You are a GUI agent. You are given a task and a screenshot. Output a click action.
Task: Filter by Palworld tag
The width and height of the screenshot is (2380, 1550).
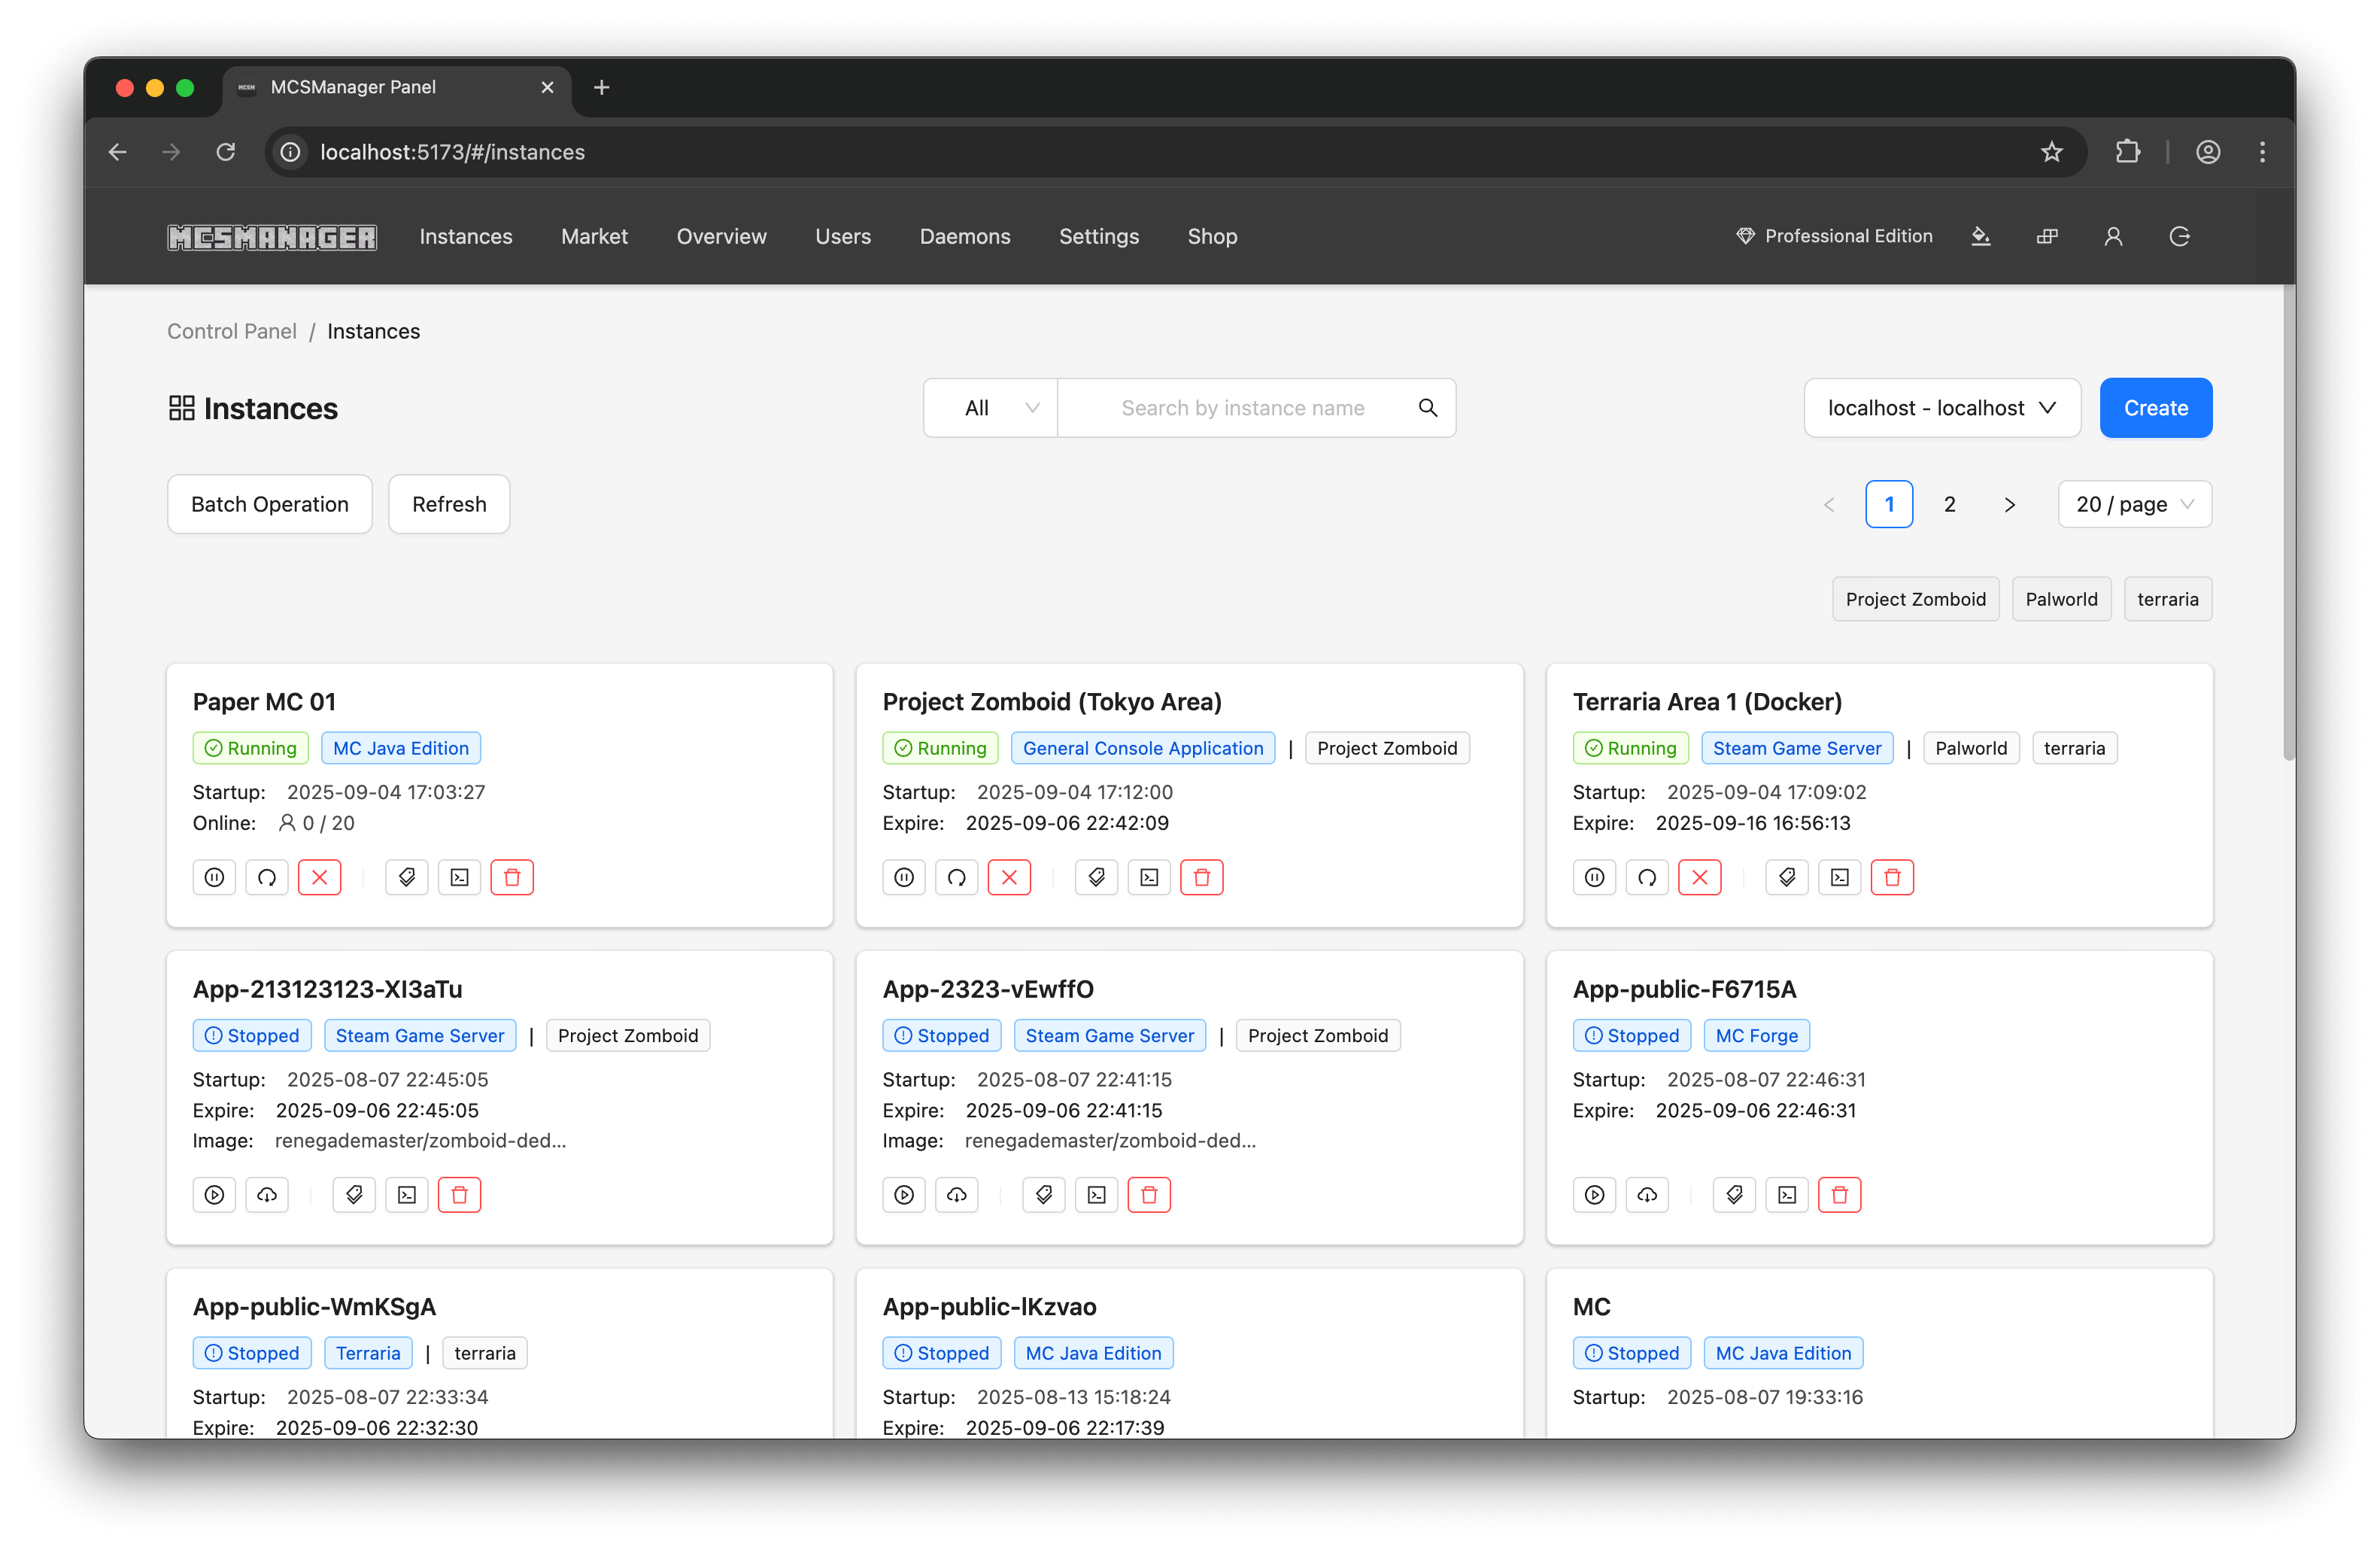click(2061, 599)
